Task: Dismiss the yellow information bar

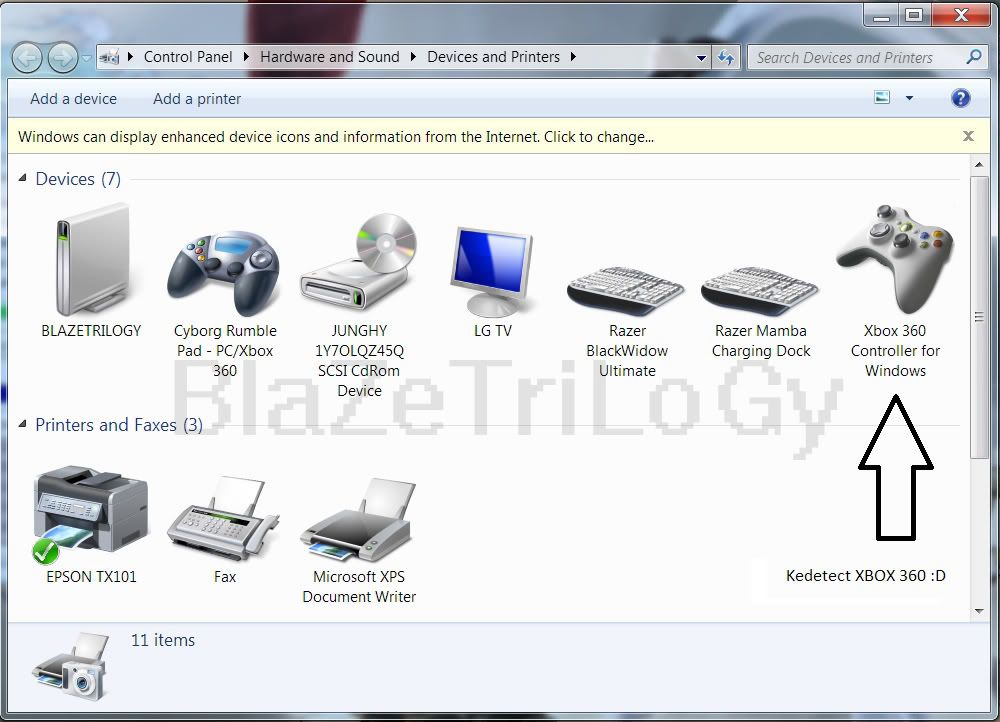Action: tap(968, 136)
